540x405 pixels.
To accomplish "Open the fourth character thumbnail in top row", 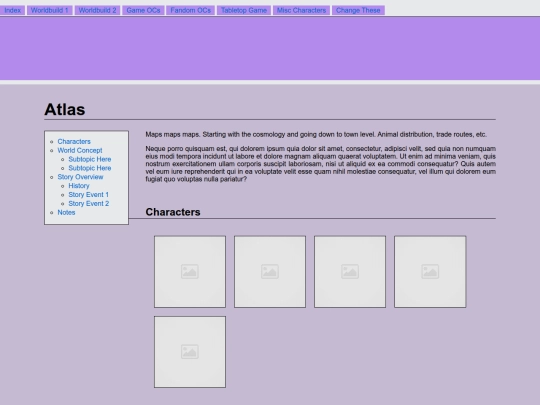I will tap(430, 272).
